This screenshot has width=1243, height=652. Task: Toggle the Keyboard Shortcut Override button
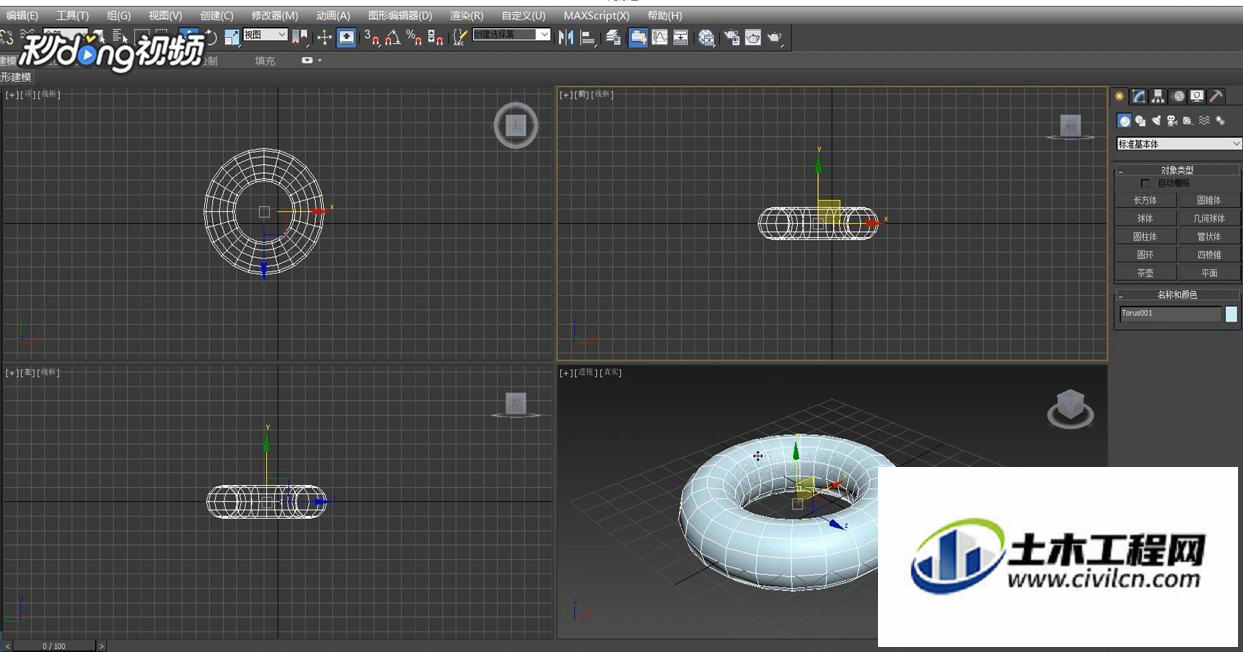(346, 37)
